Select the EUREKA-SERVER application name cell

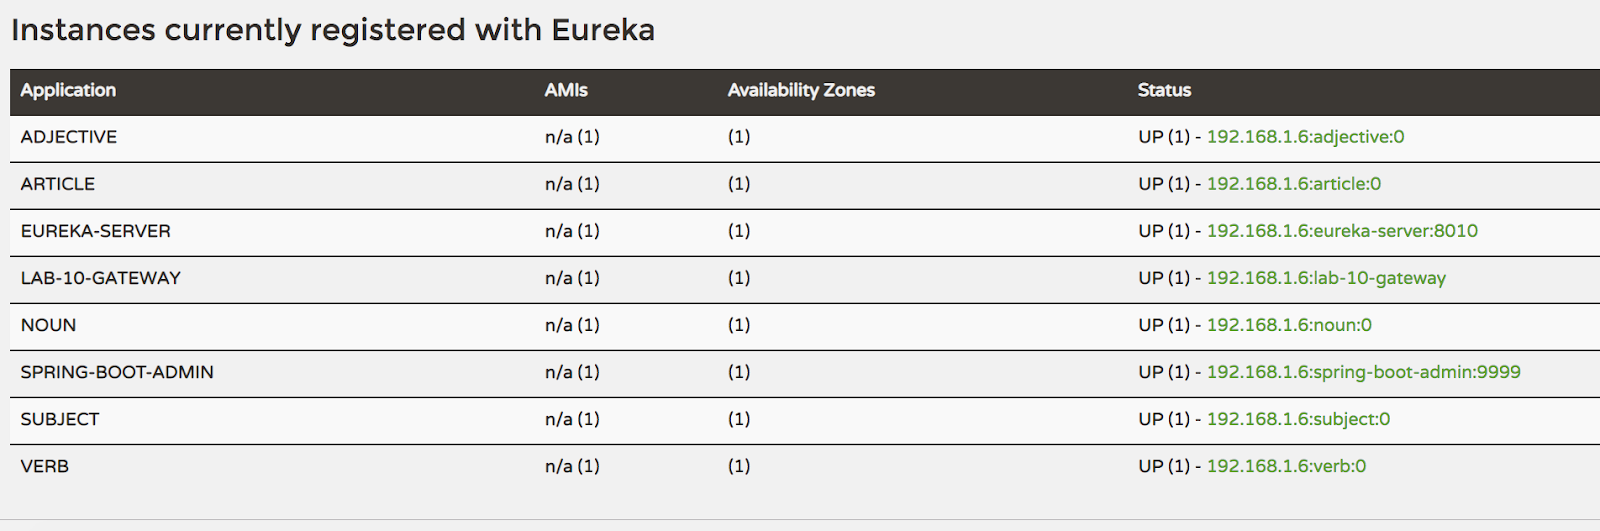click(x=96, y=231)
